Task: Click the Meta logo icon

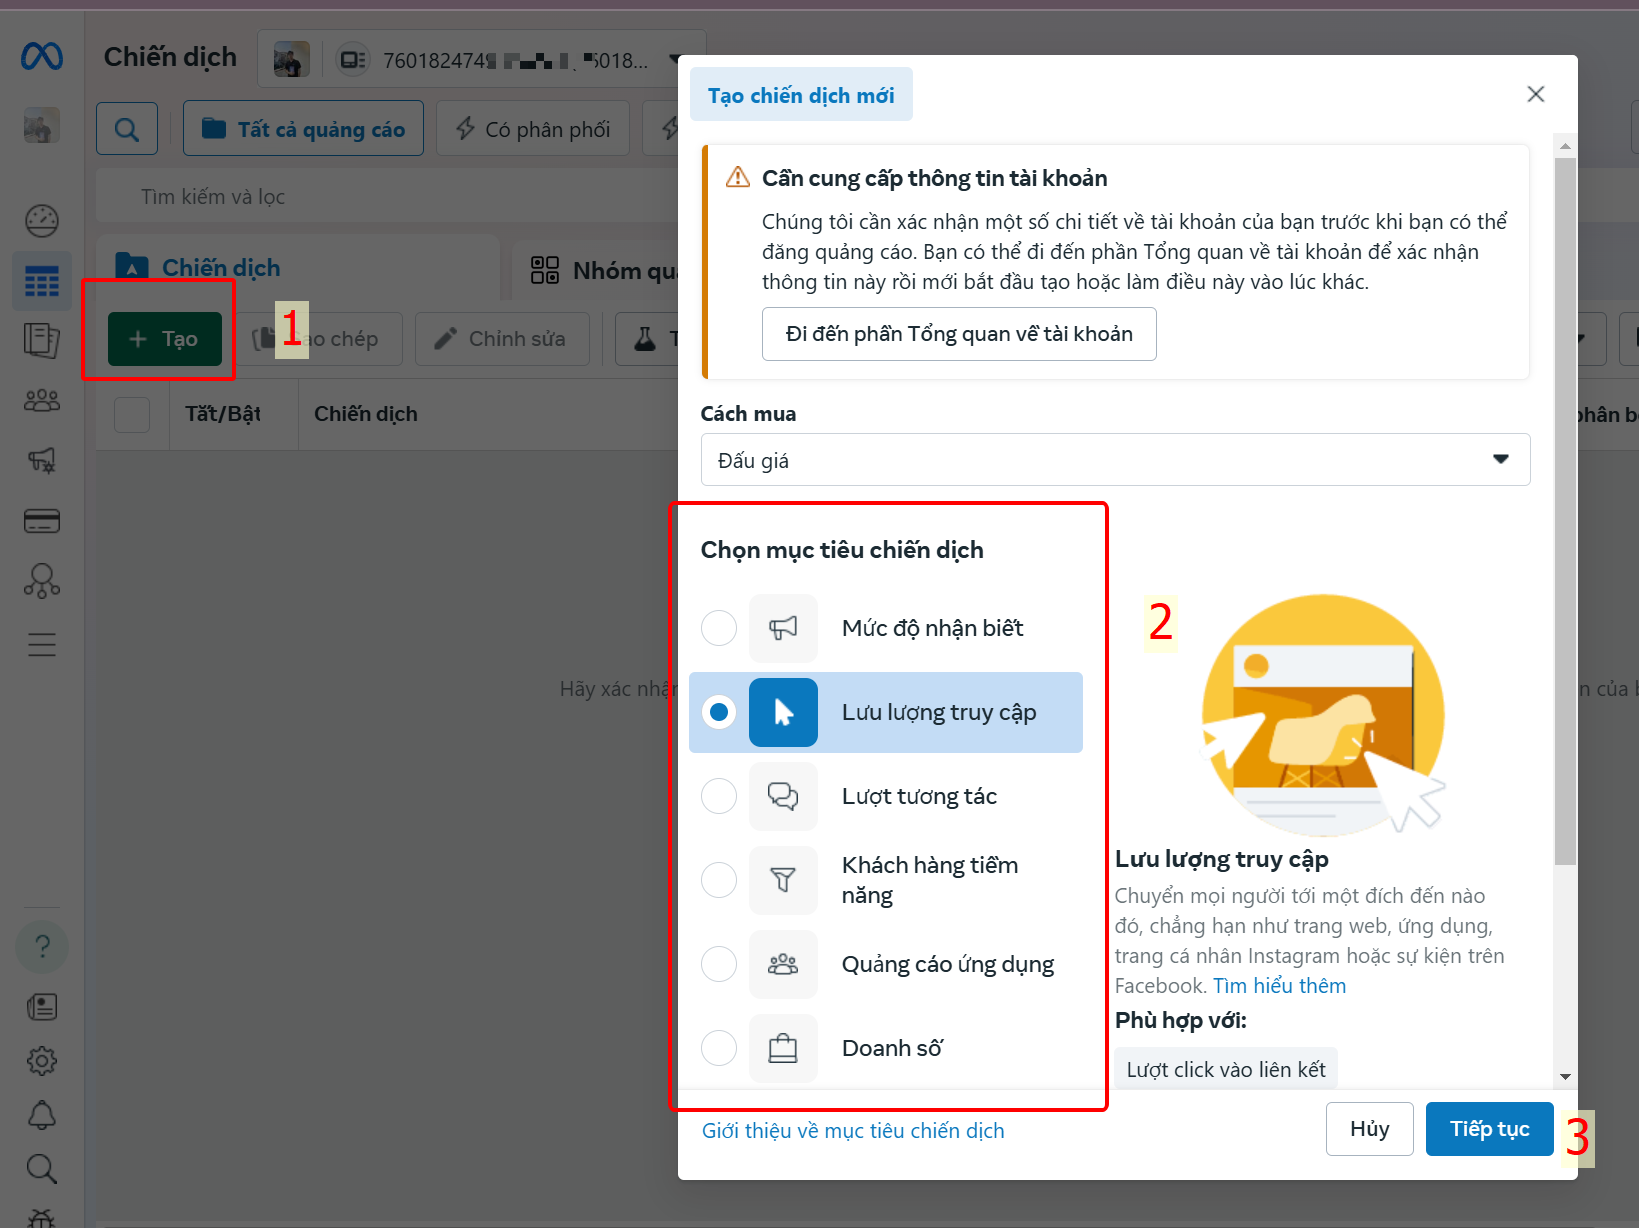Action: 42,57
